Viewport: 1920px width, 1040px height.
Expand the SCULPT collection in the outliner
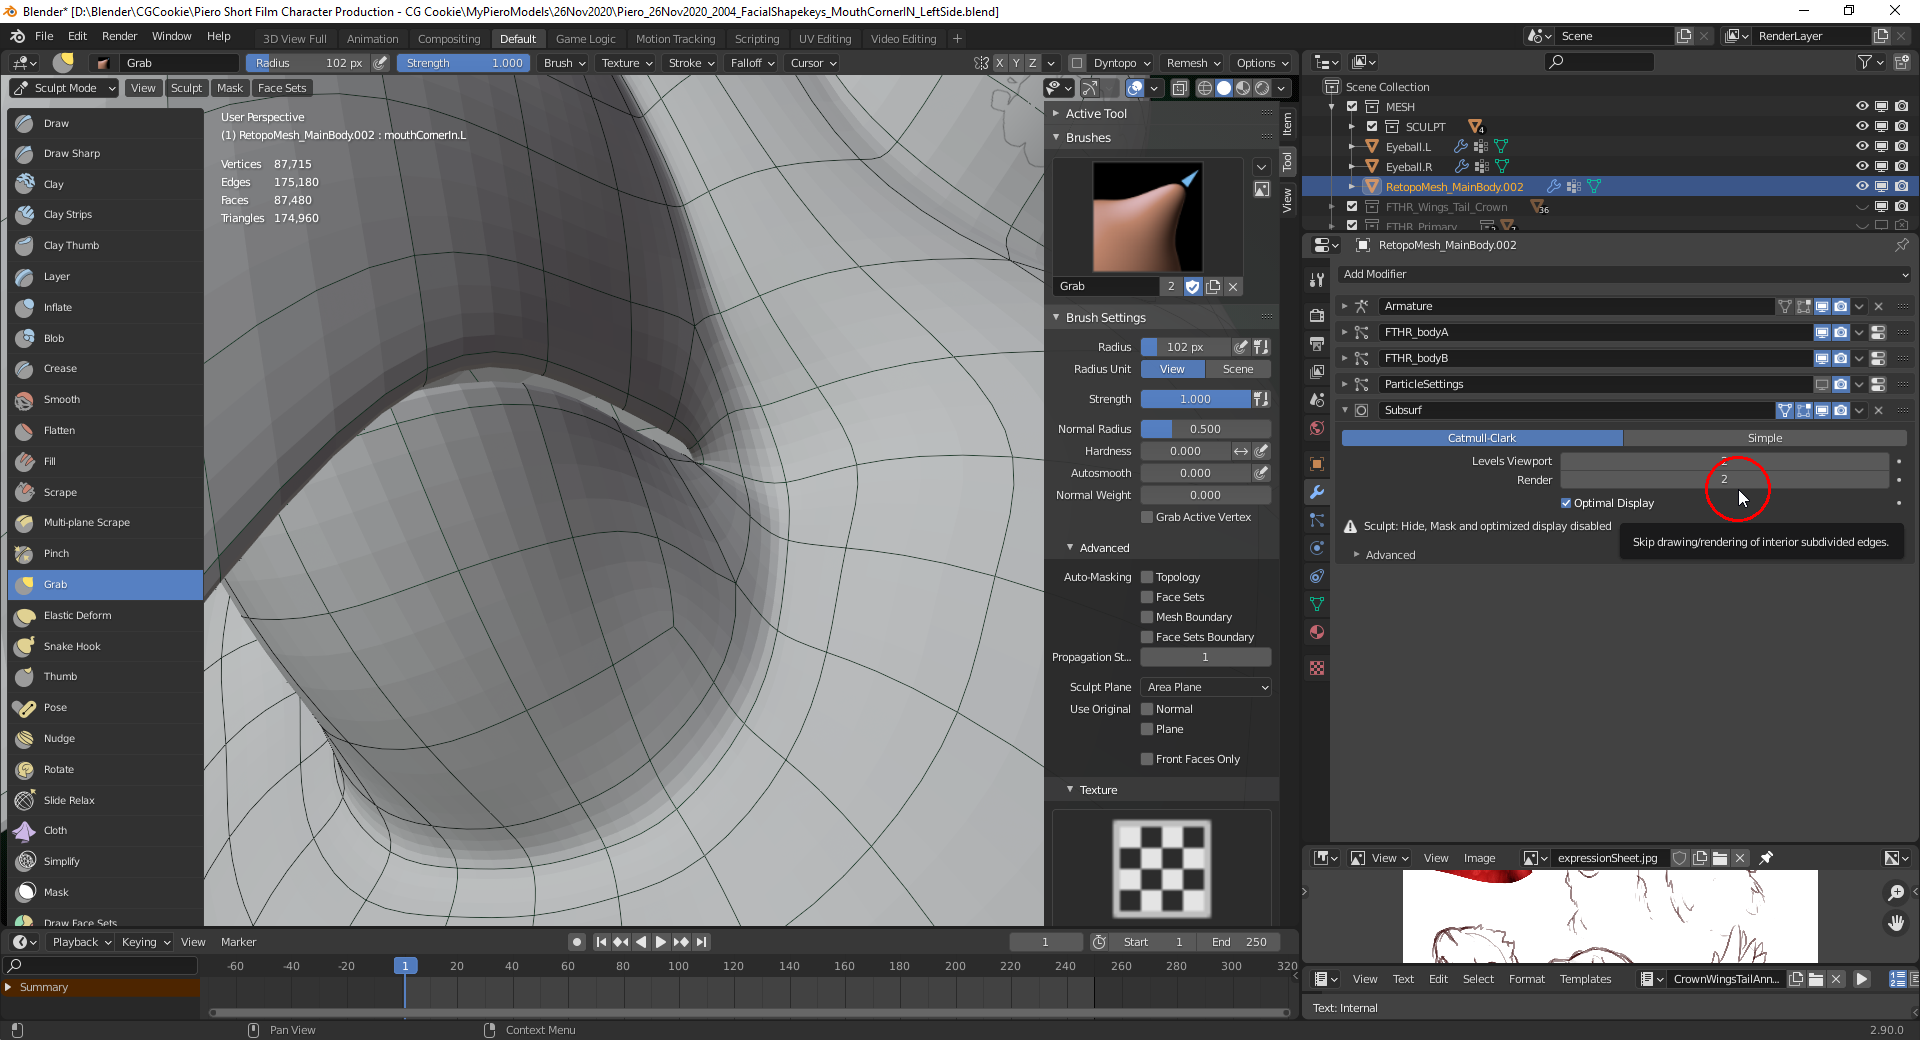1351,126
